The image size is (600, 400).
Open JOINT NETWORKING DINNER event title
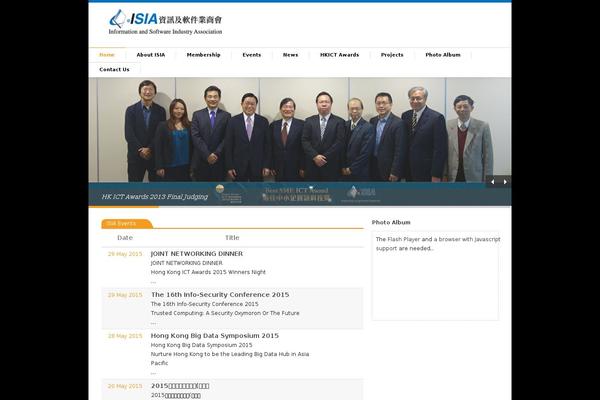pyautogui.click(x=197, y=254)
